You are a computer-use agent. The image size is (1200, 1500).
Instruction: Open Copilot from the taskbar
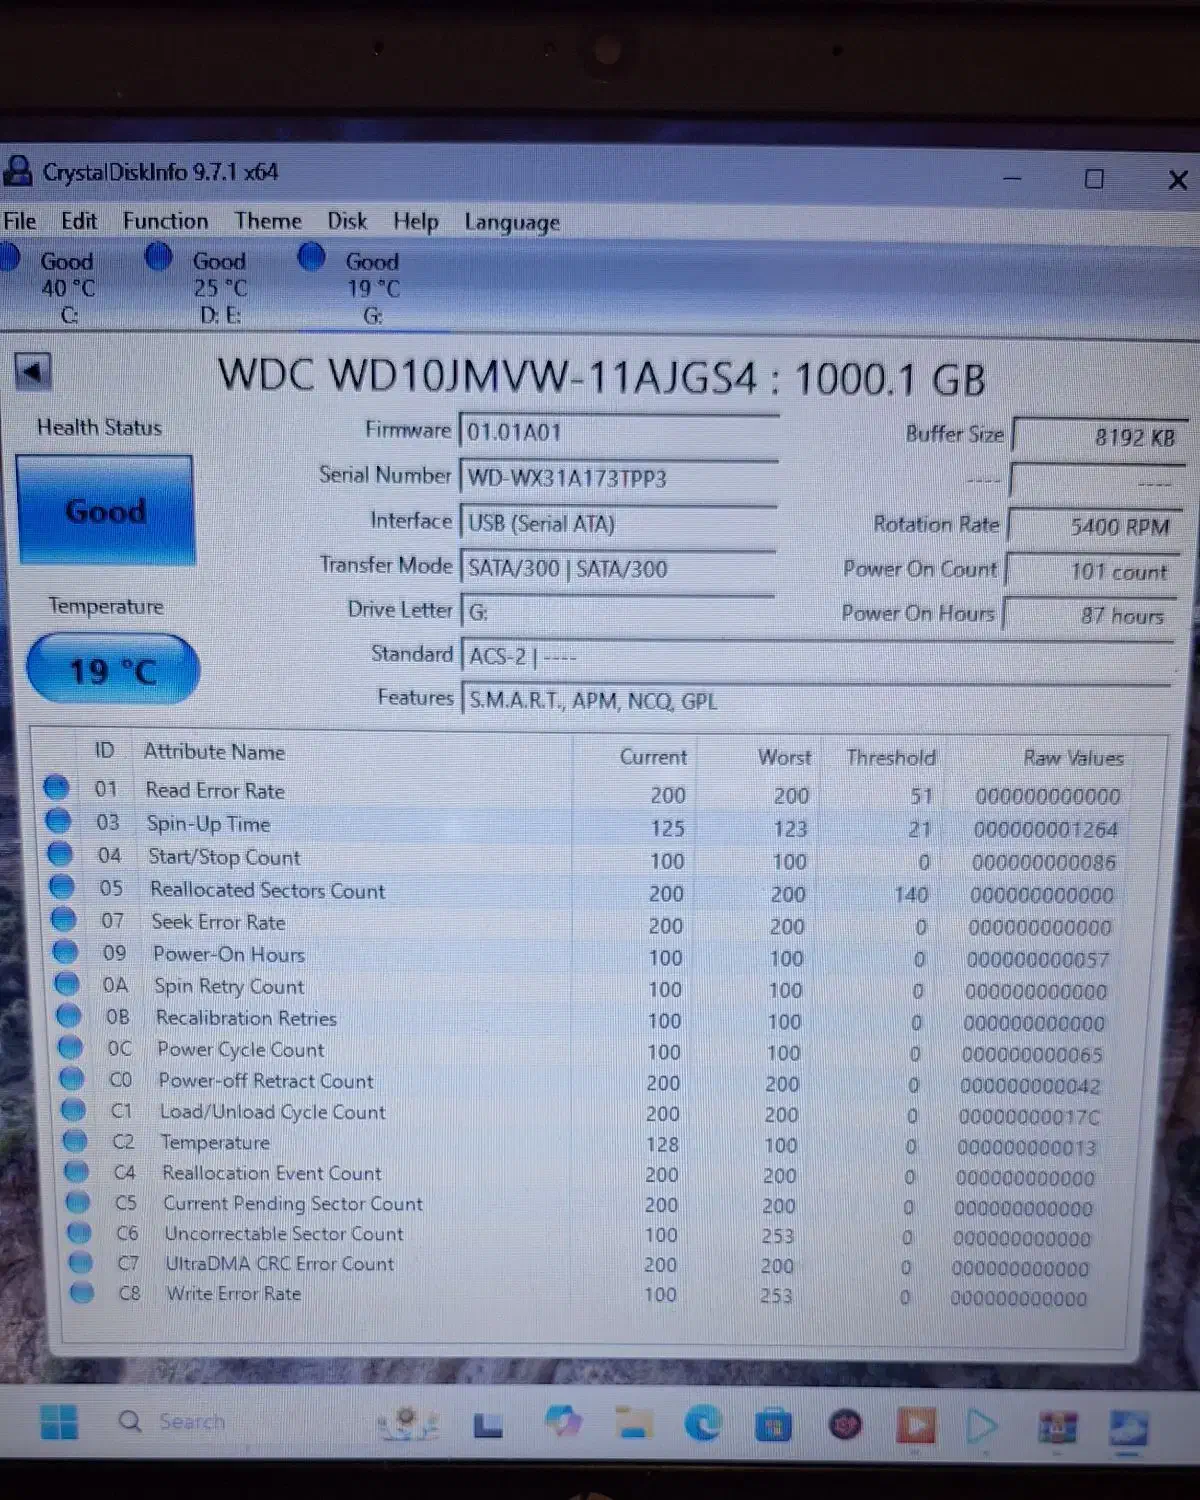coord(563,1421)
